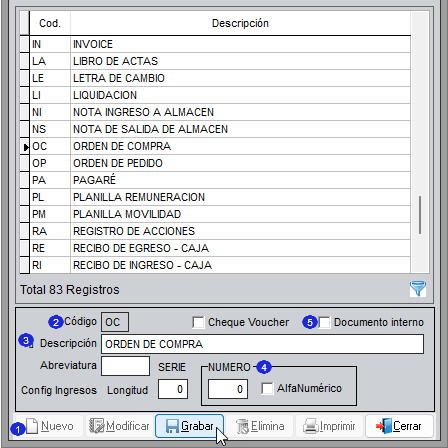
Task: Click the Cod. column header
Action: click(x=50, y=23)
